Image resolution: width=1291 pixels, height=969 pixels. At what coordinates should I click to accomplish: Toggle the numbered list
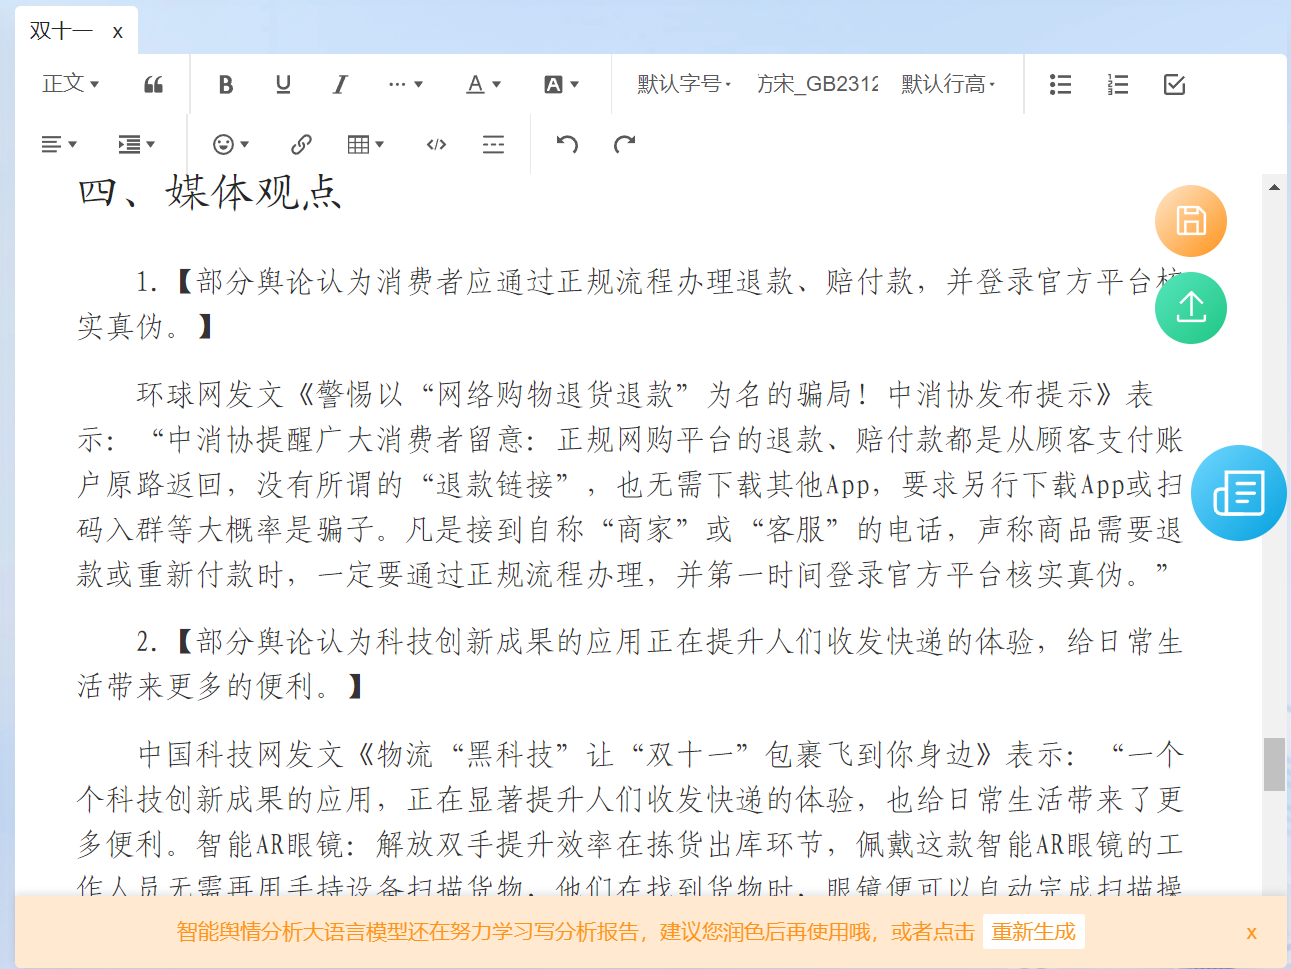click(x=1117, y=84)
